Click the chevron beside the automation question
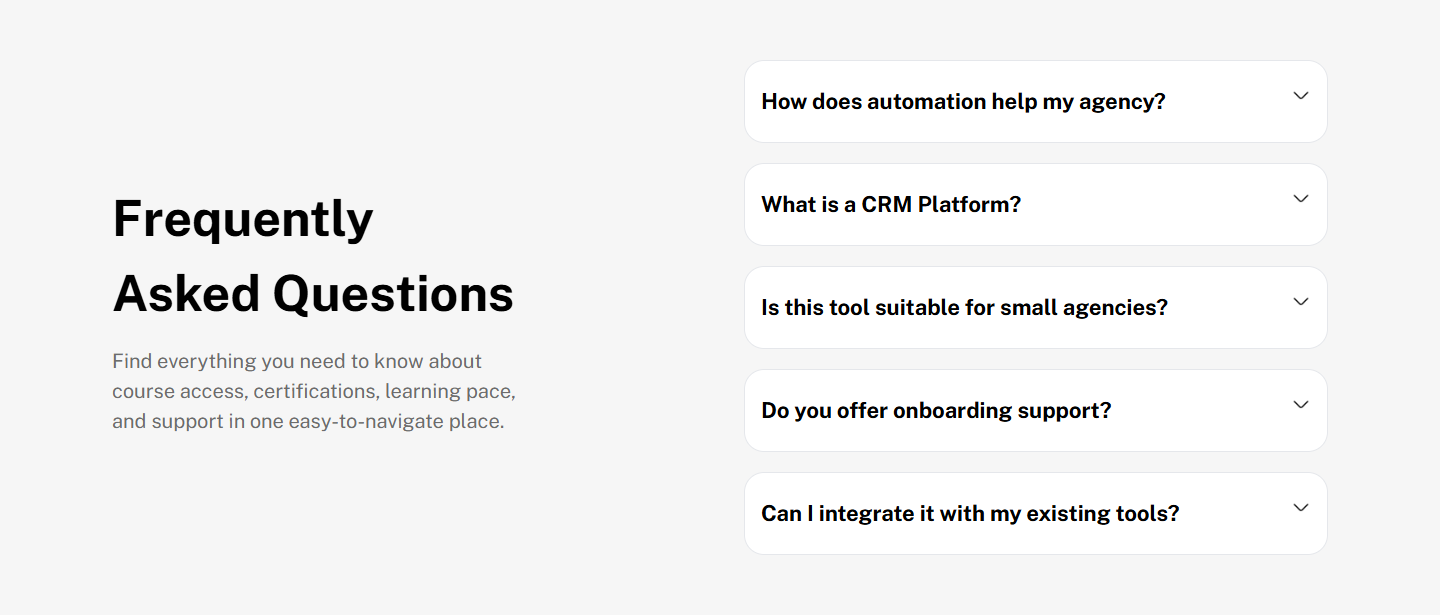This screenshot has width=1440, height=615. 1300,96
